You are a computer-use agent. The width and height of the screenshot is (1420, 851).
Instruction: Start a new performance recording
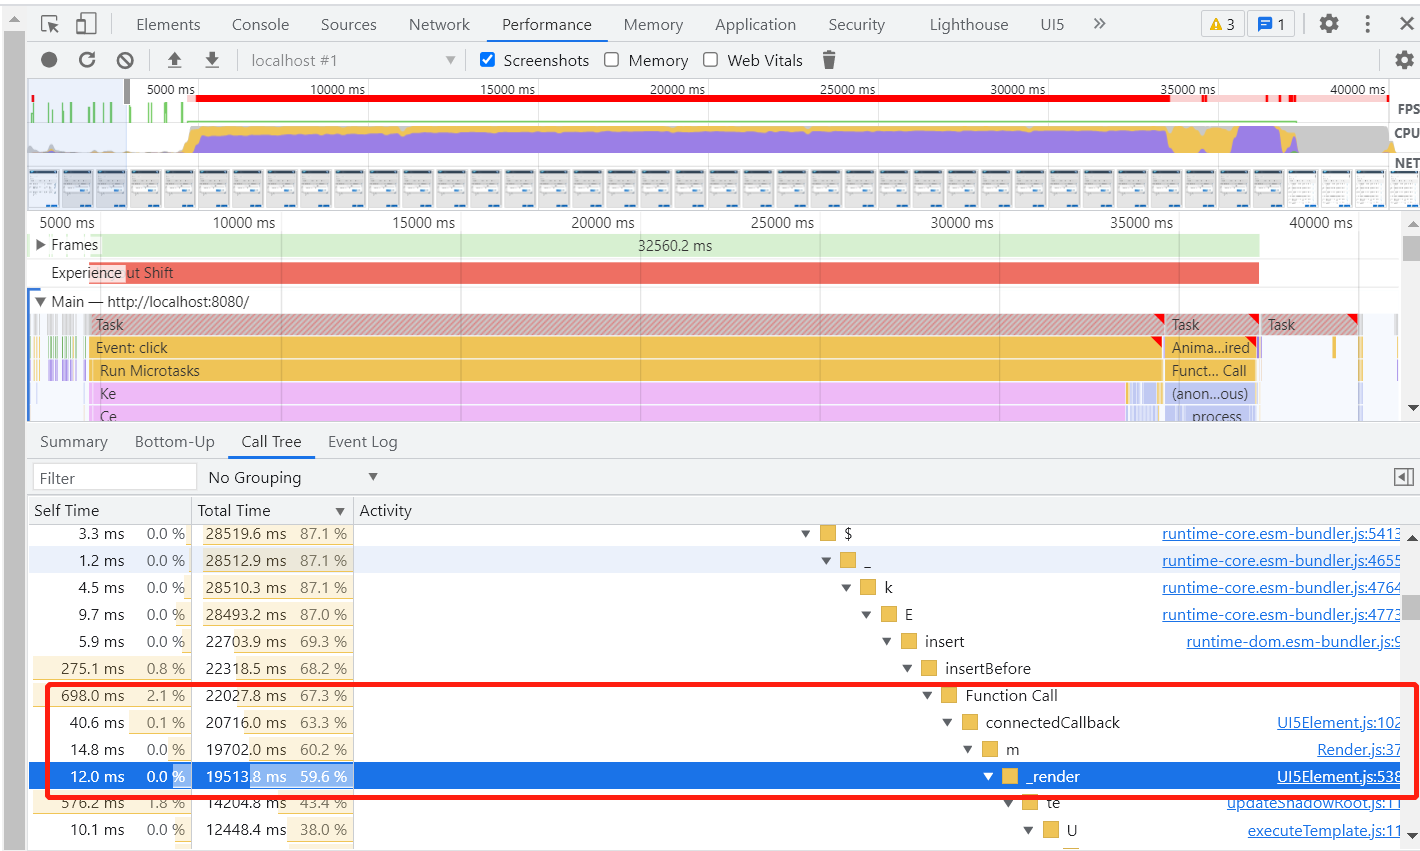point(49,59)
